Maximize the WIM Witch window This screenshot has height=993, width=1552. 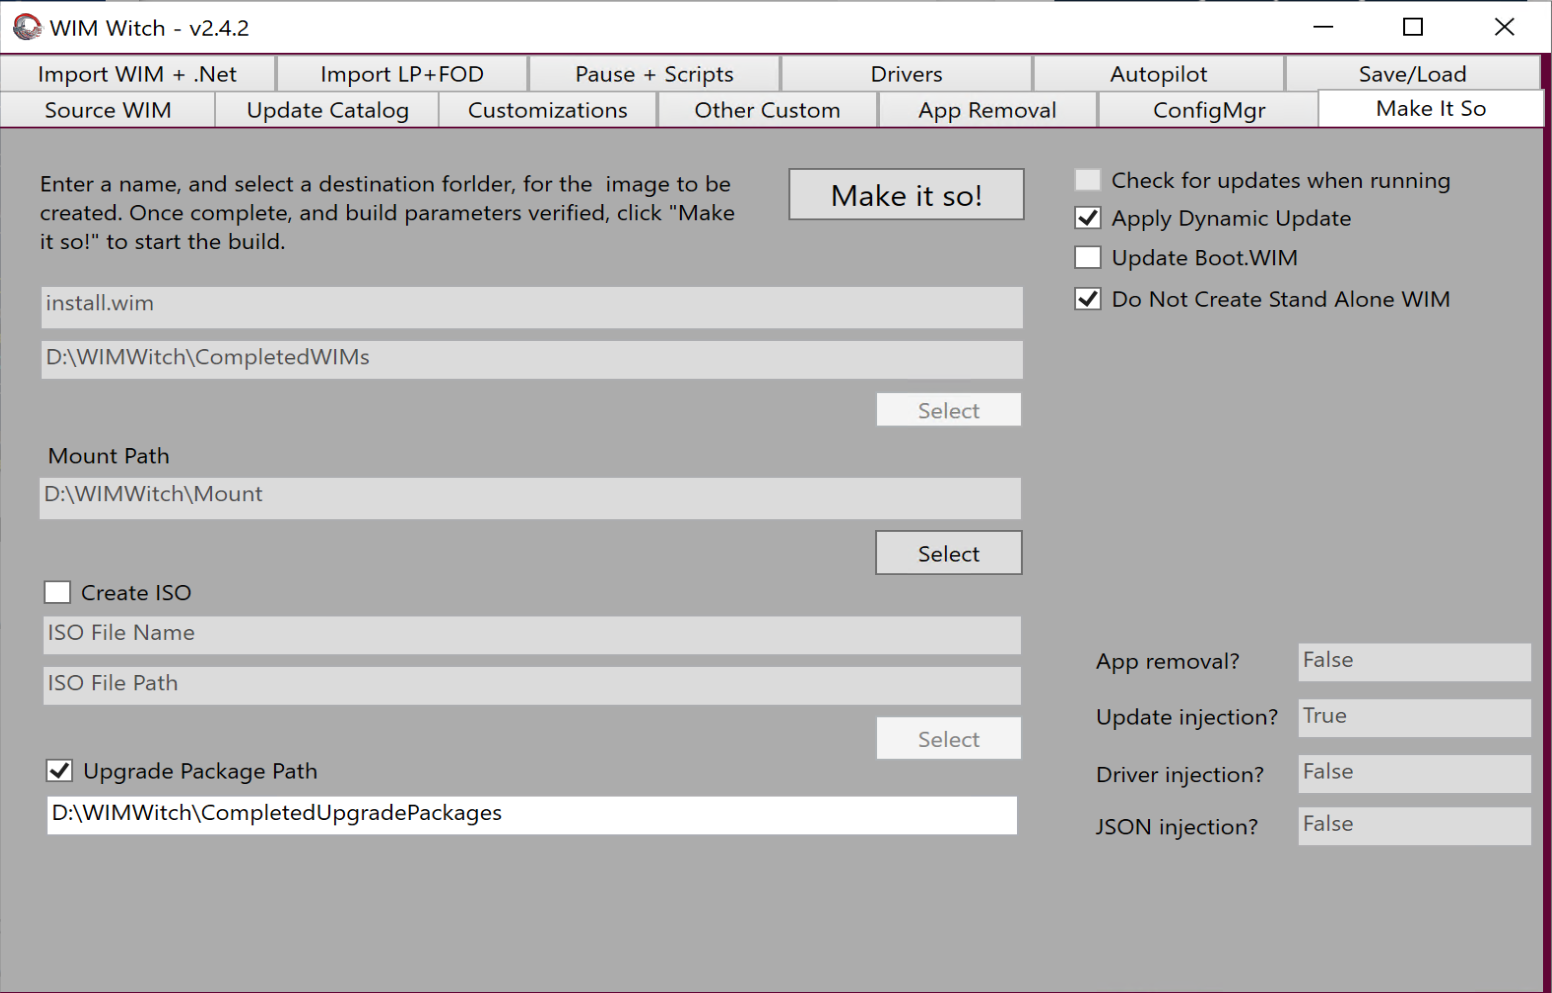coord(1412,27)
